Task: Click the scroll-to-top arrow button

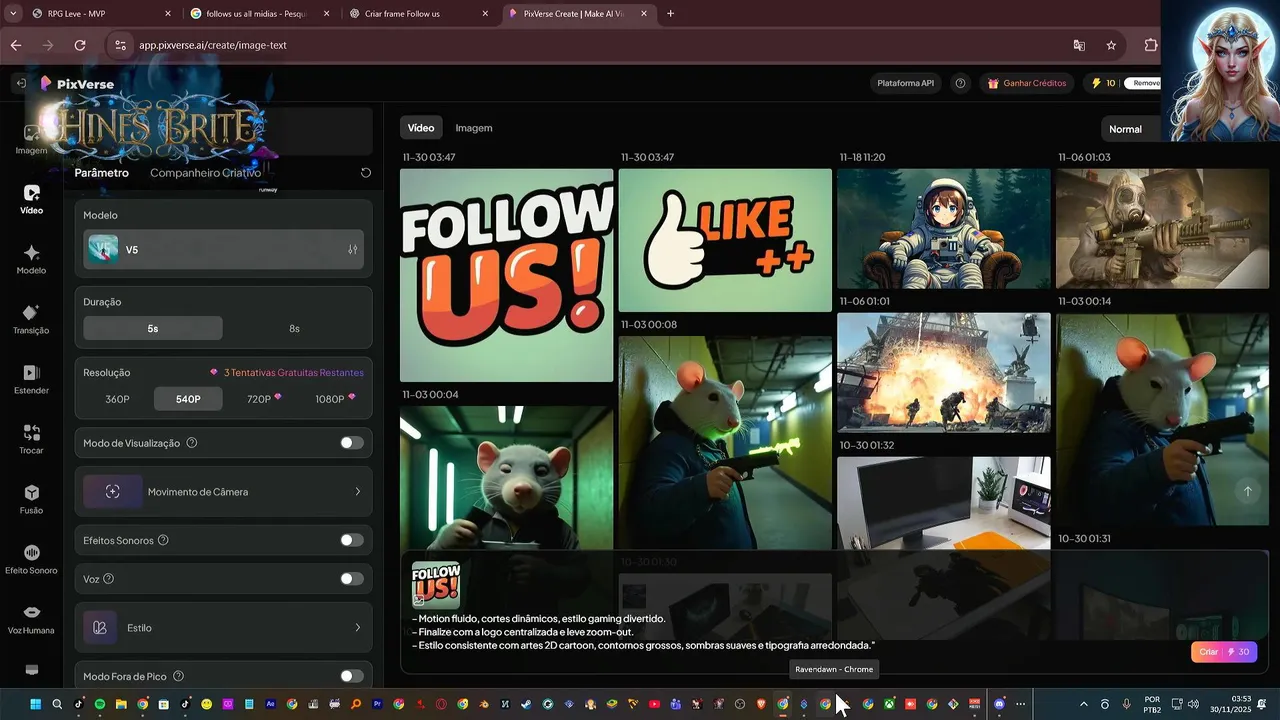Action: (x=1247, y=490)
